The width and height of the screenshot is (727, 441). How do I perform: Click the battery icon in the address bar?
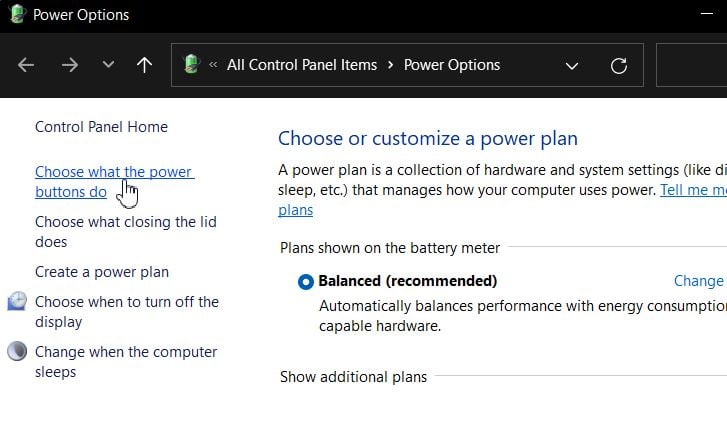coord(191,64)
